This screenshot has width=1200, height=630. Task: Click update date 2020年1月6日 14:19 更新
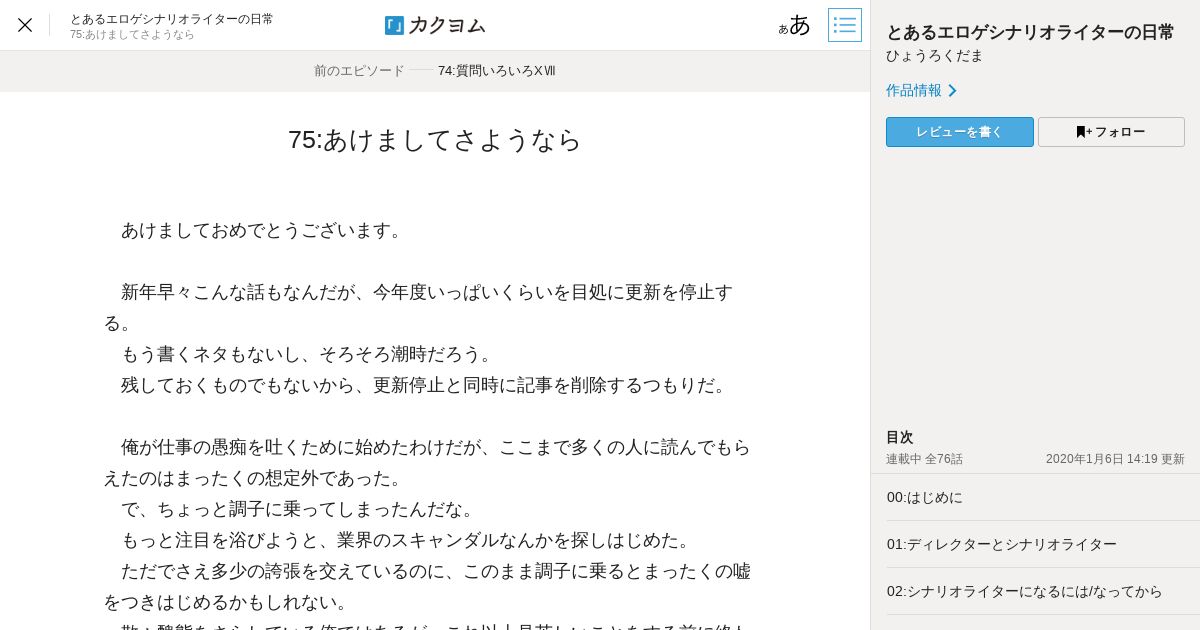[x=1115, y=459]
